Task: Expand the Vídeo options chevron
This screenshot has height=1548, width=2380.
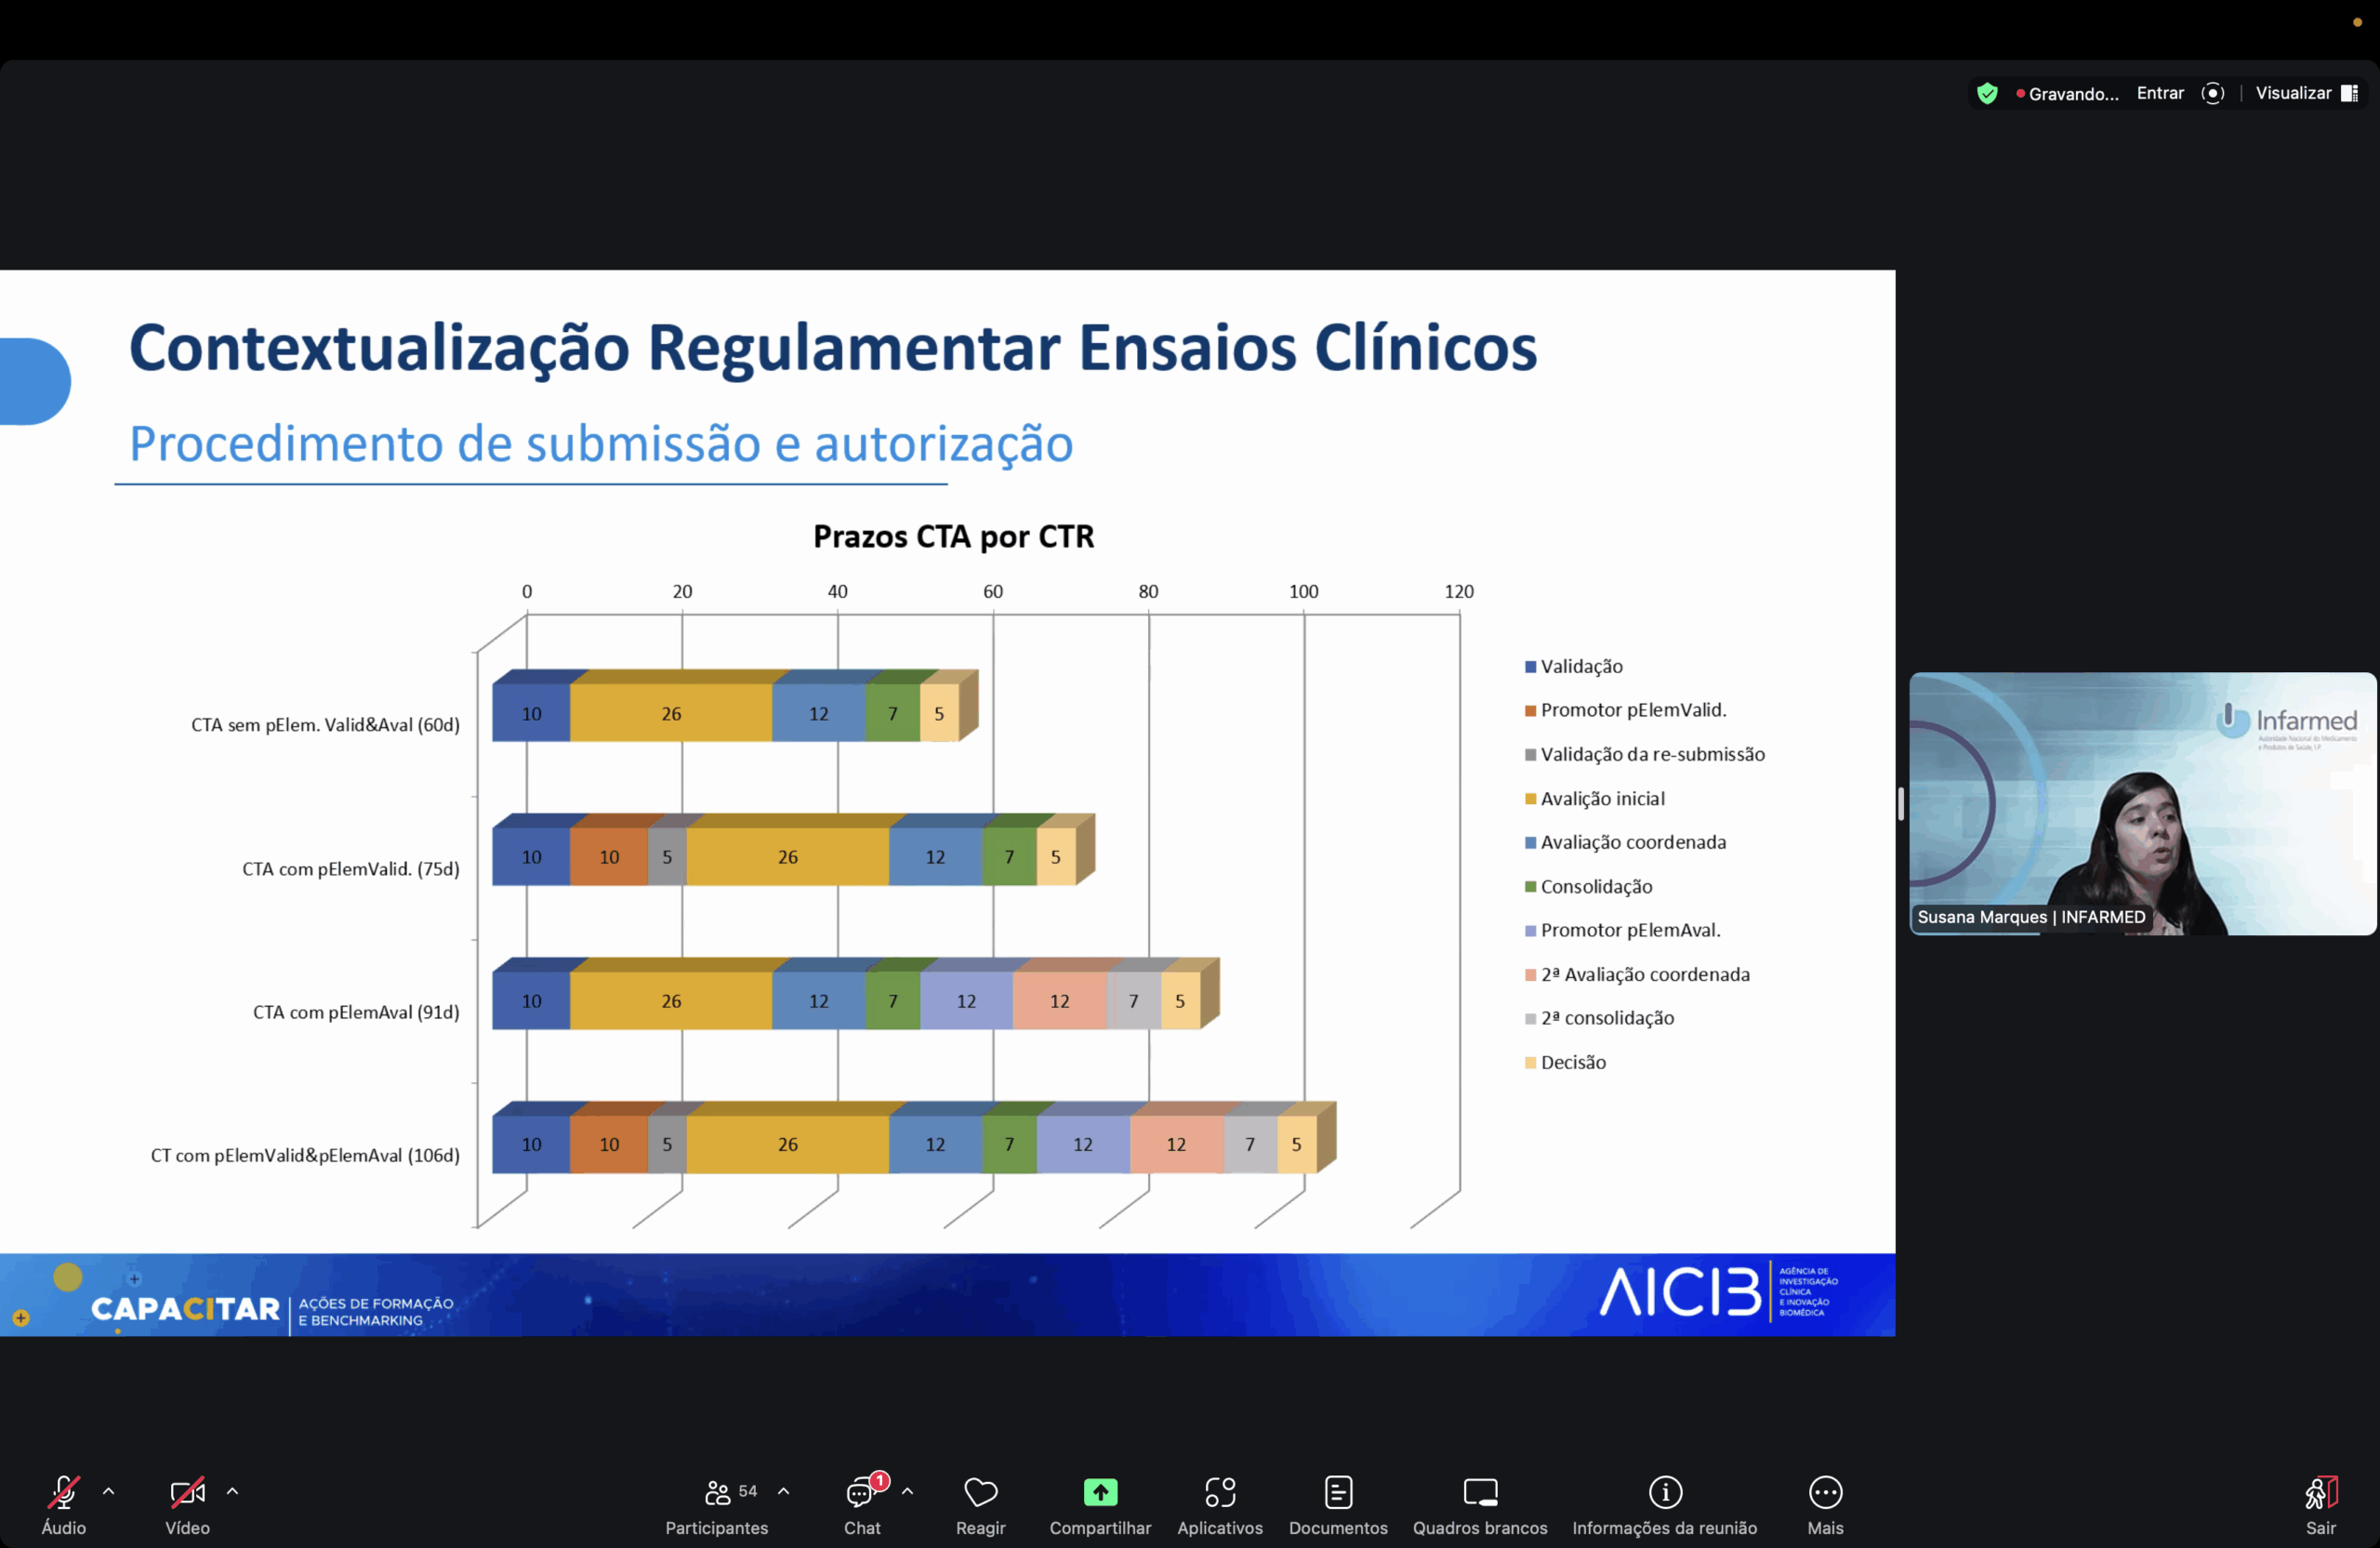Action: point(234,1494)
